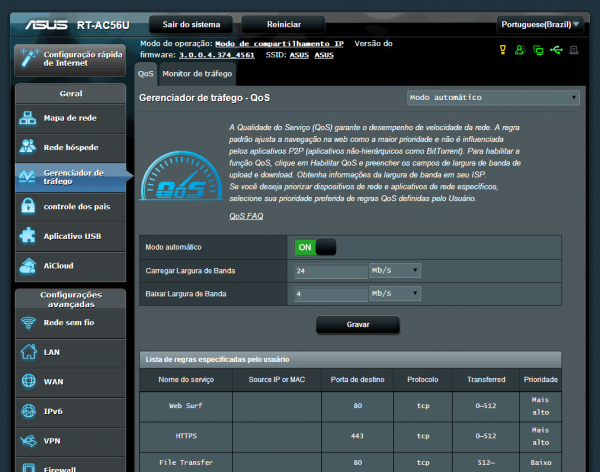The width and height of the screenshot is (600, 472).
Task: Click the Web Surf service name cell
Action: pos(186,406)
